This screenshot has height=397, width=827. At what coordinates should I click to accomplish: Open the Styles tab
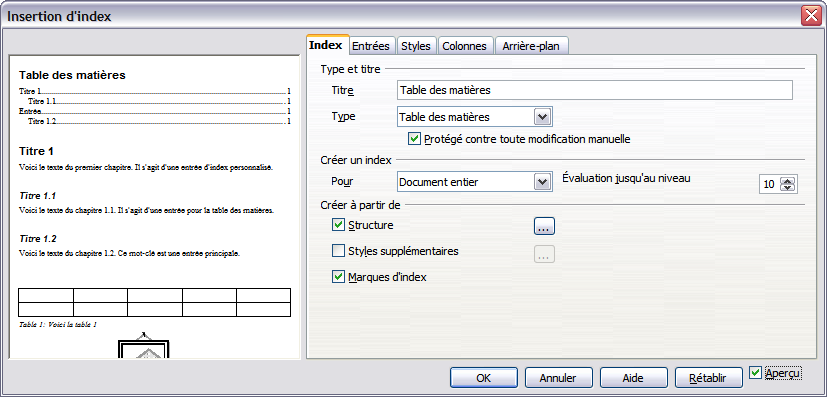pos(416,46)
